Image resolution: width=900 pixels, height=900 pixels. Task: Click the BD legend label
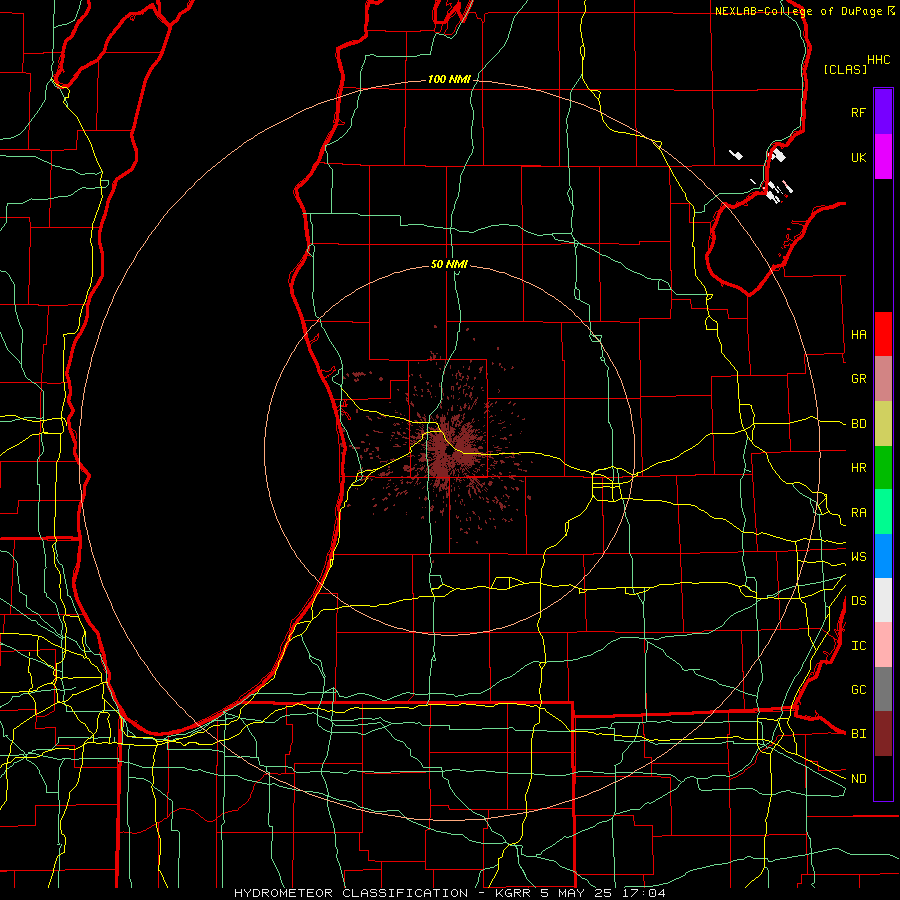[858, 424]
